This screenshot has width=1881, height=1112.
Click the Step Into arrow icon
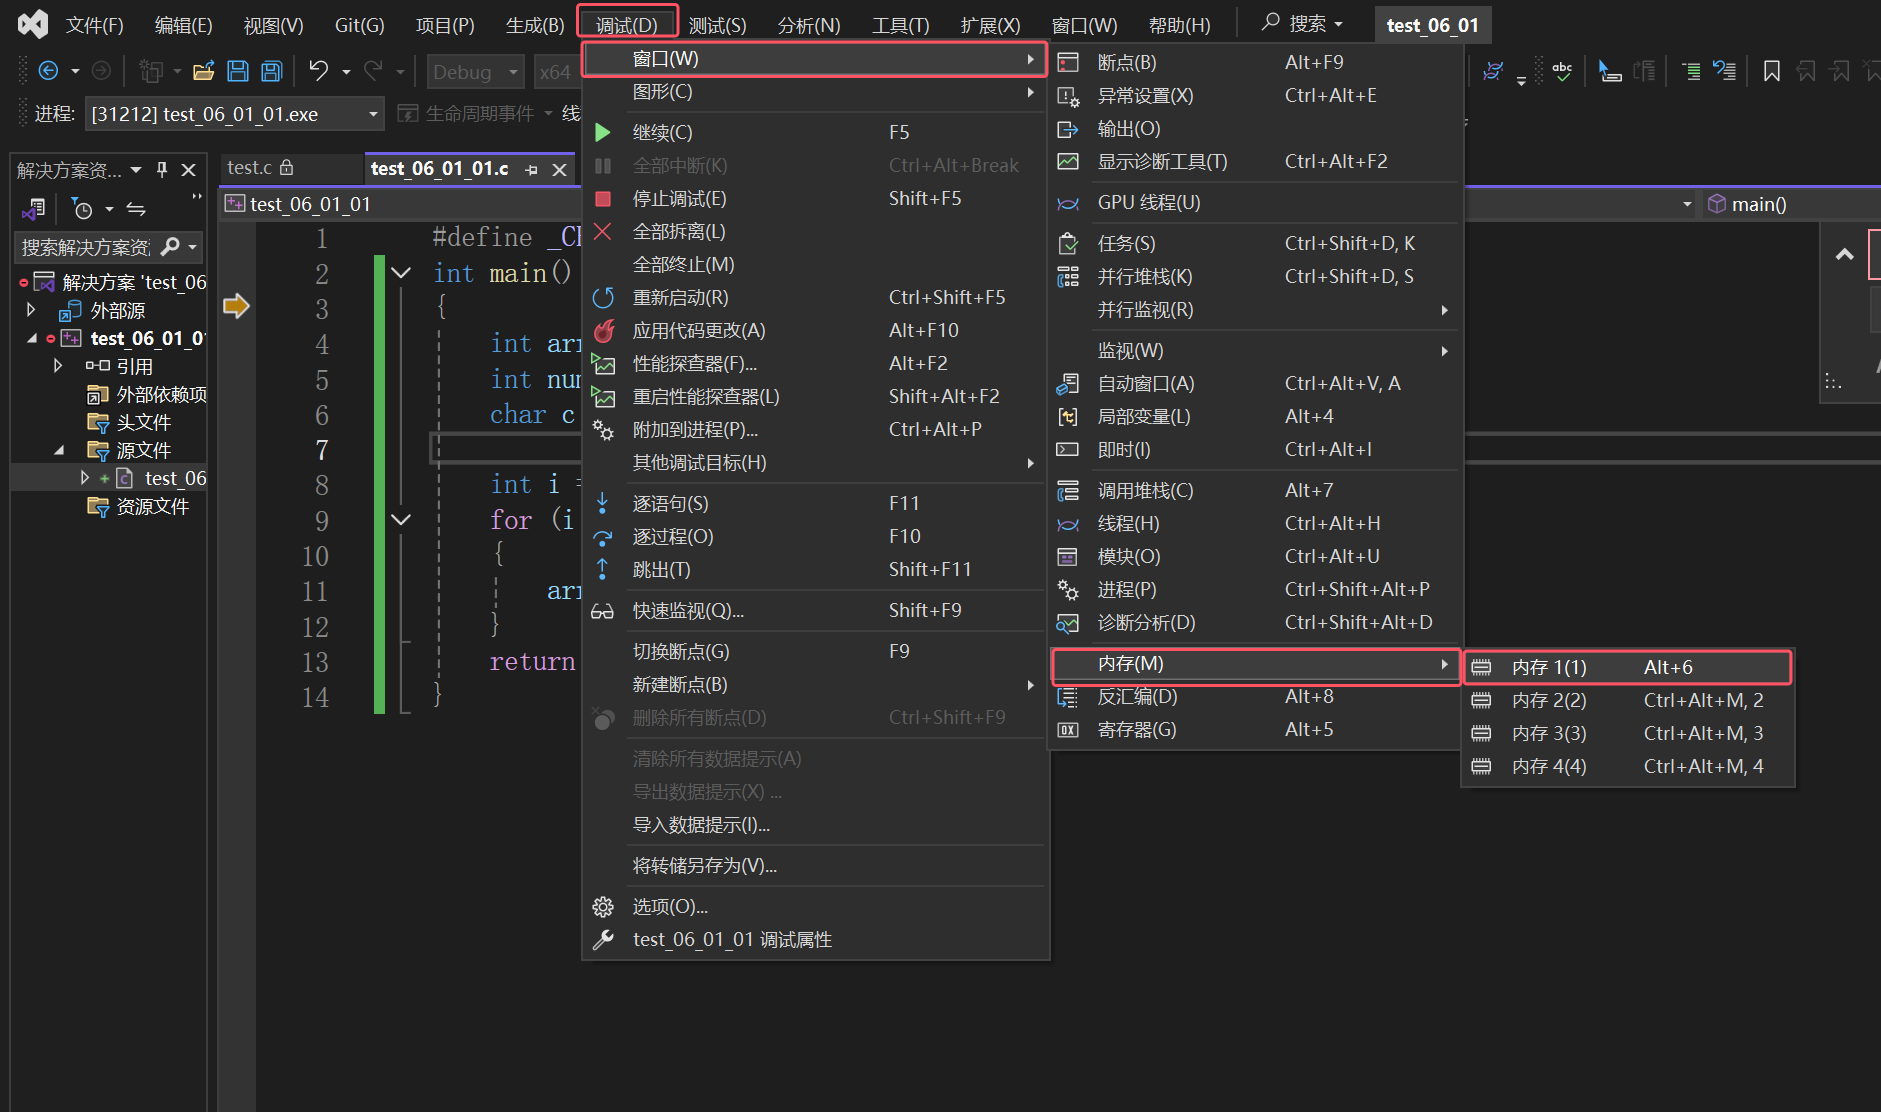tap(603, 503)
